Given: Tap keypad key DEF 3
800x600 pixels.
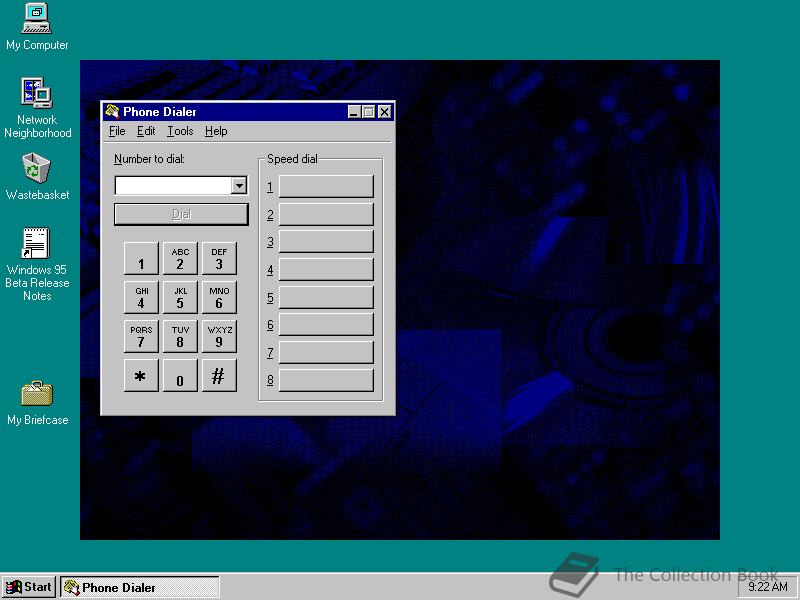Looking at the screenshot, I should click(x=219, y=258).
